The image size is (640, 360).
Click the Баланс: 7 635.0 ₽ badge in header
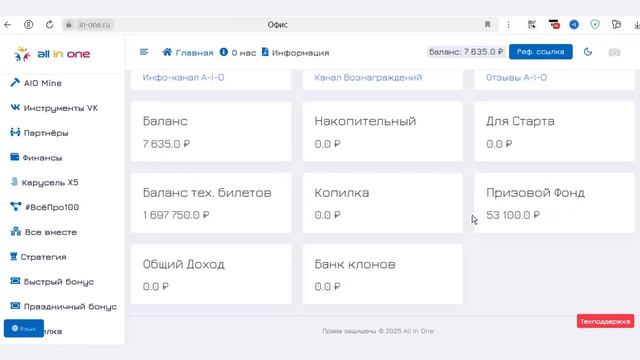[466, 52]
